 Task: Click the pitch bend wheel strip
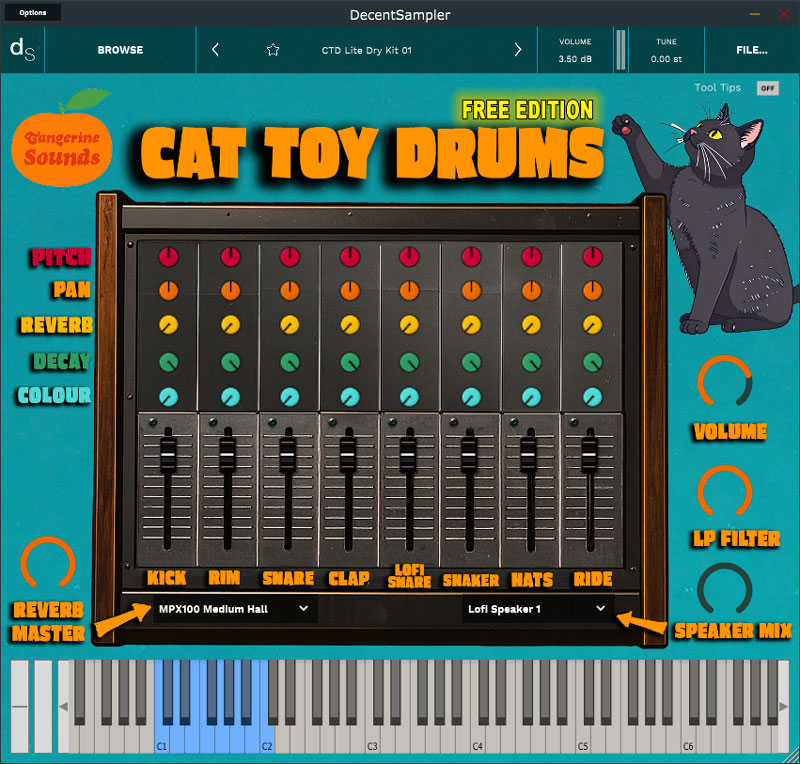point(20,706)
